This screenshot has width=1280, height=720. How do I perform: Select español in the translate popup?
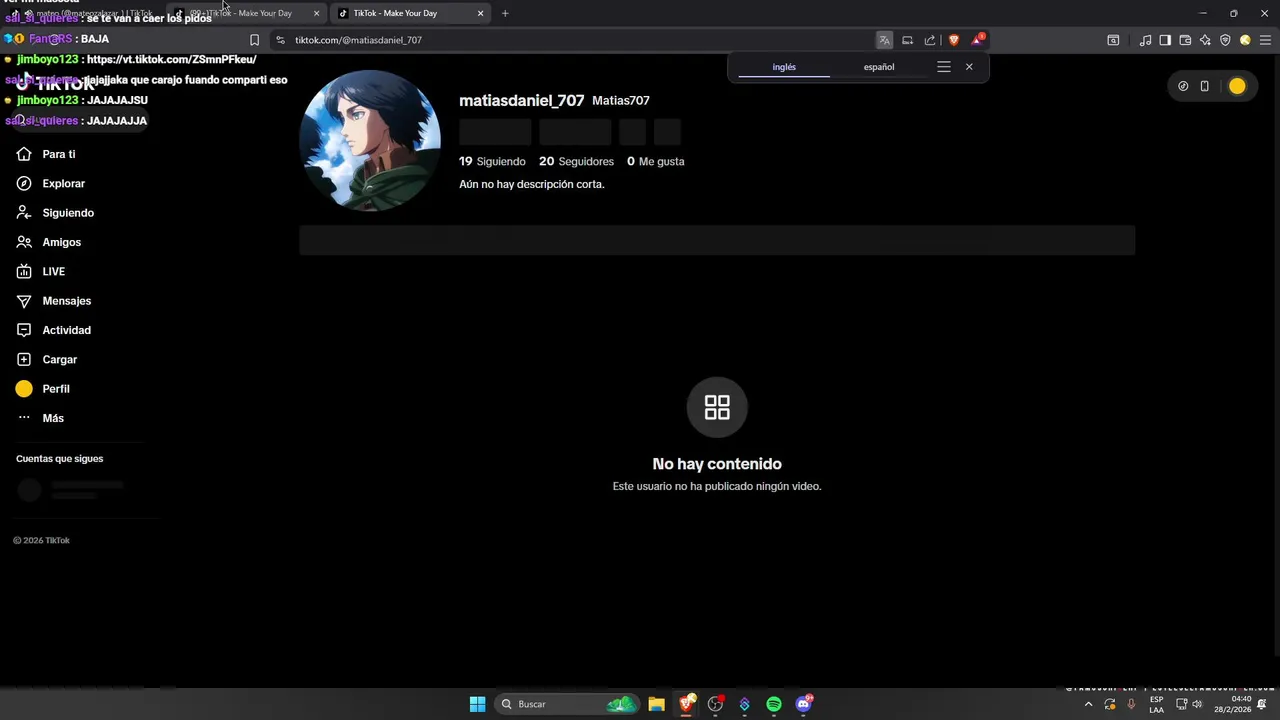pos(879,67)
